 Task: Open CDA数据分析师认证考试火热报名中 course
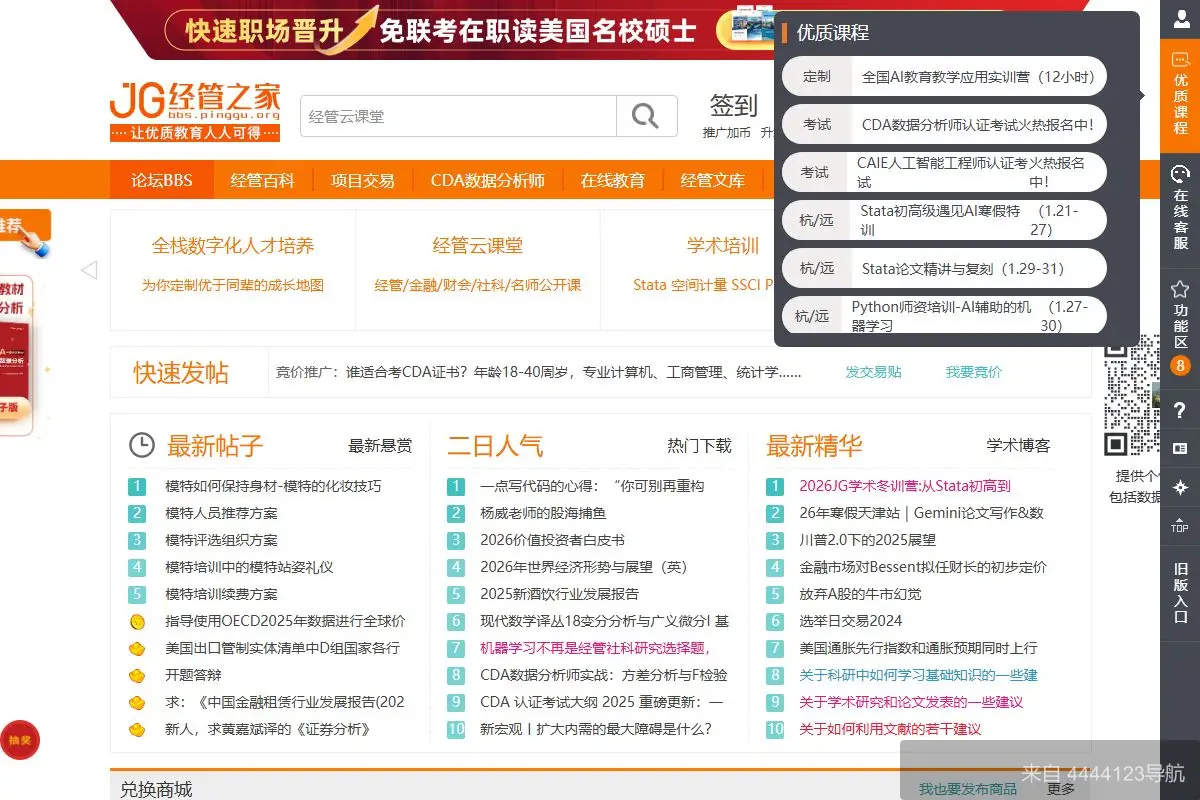(x=944, y=125)
